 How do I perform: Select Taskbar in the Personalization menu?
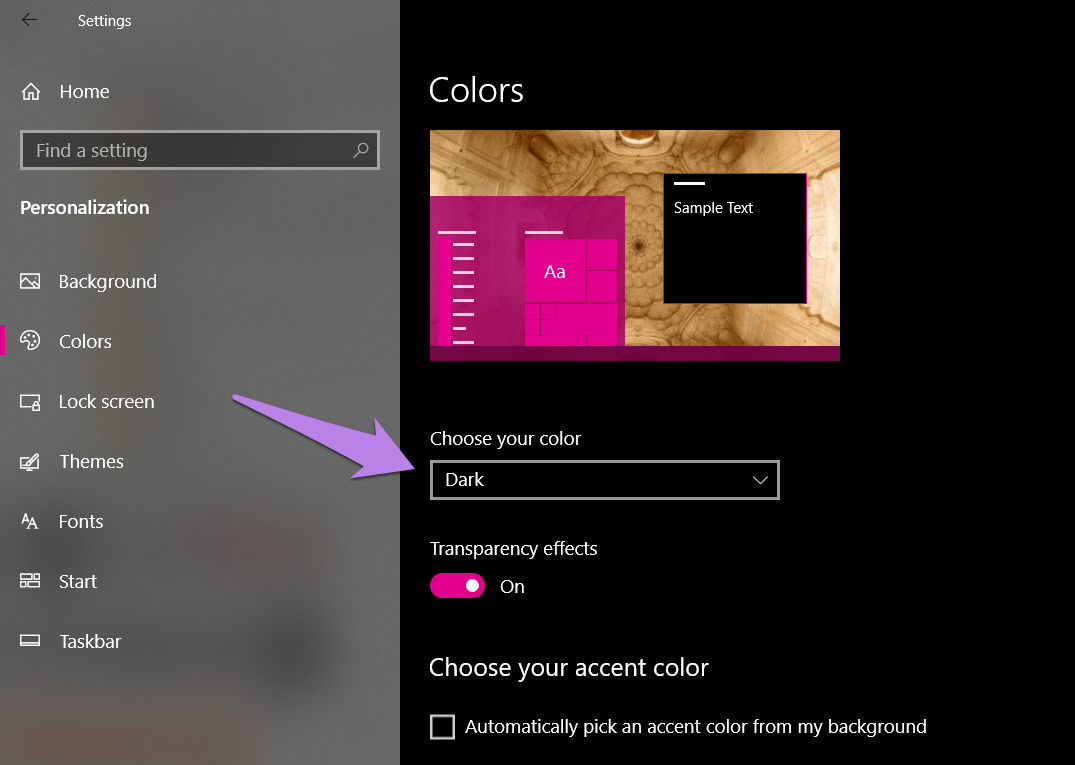click(x=90, y=641)
